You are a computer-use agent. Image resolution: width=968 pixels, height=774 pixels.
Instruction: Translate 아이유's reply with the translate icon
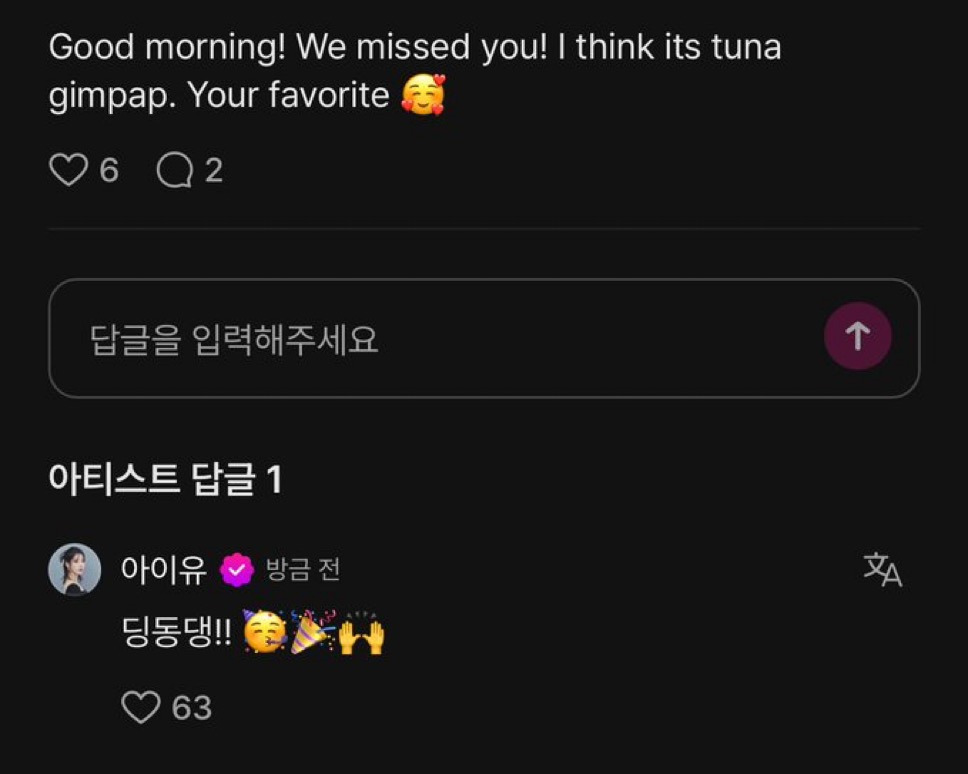882,570
